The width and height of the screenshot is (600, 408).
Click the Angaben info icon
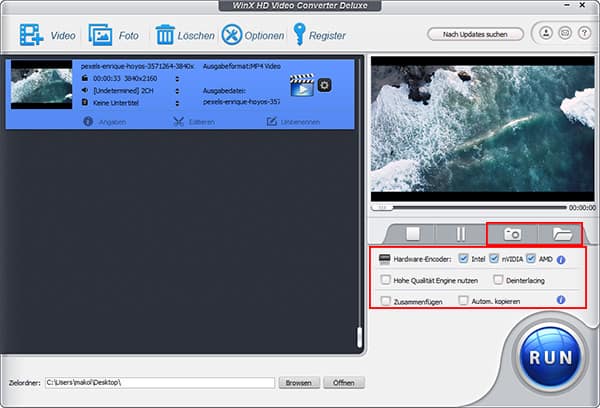[88, 121]
